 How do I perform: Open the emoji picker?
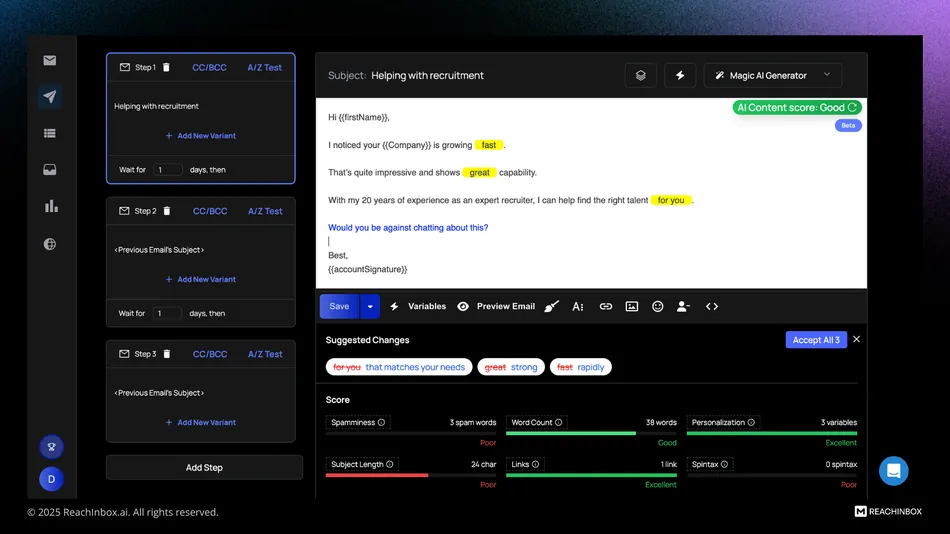tap(657, 307)
